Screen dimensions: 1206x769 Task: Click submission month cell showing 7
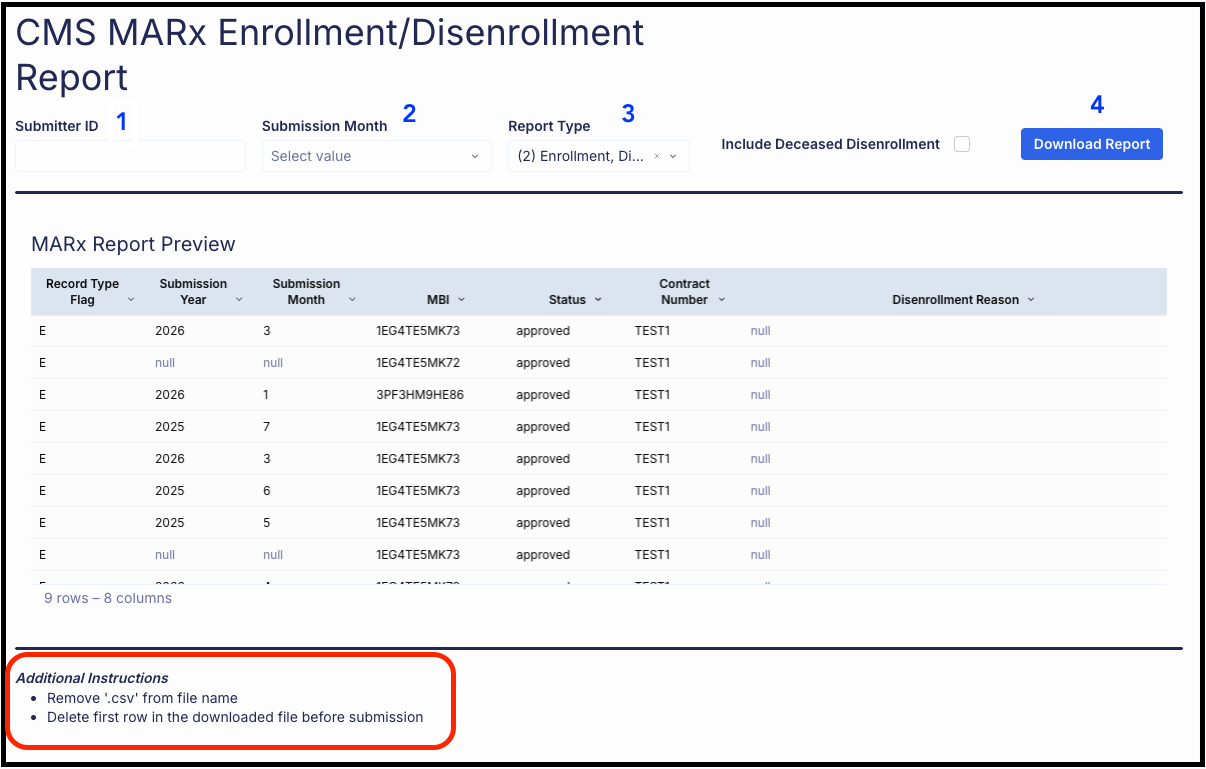[267, 427]
